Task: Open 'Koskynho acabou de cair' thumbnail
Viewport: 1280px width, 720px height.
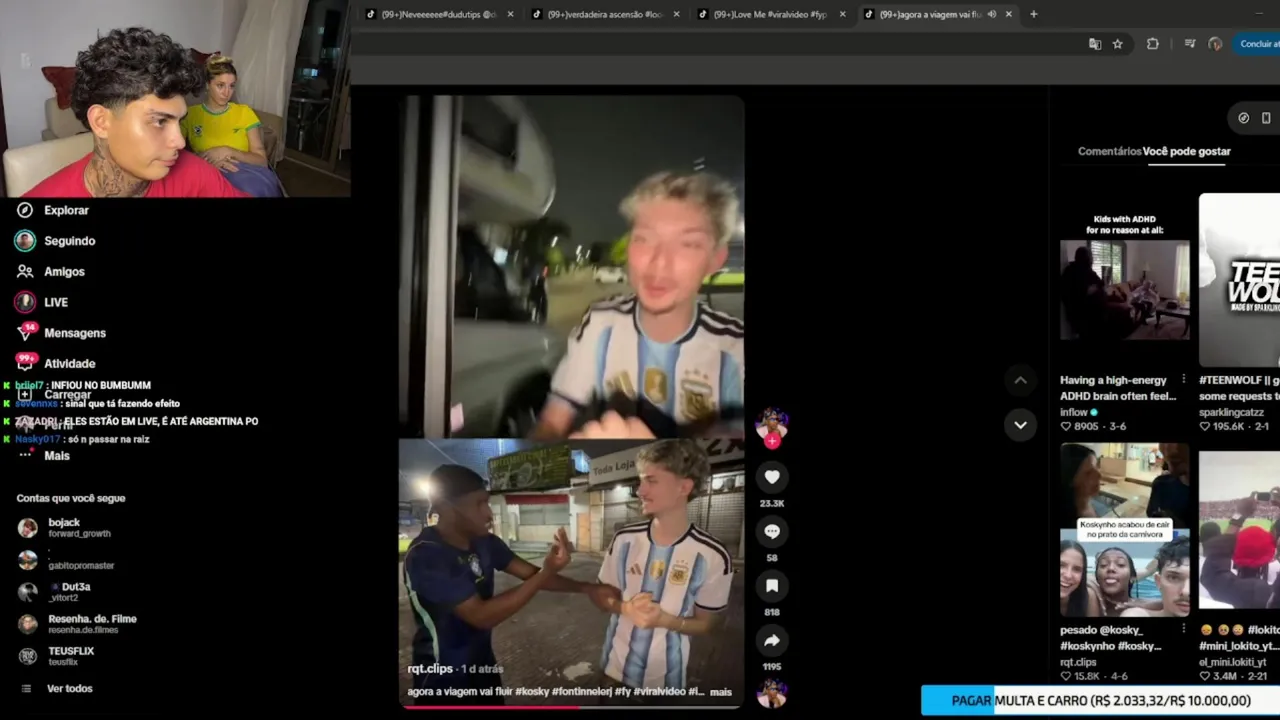Action: 1125,530
